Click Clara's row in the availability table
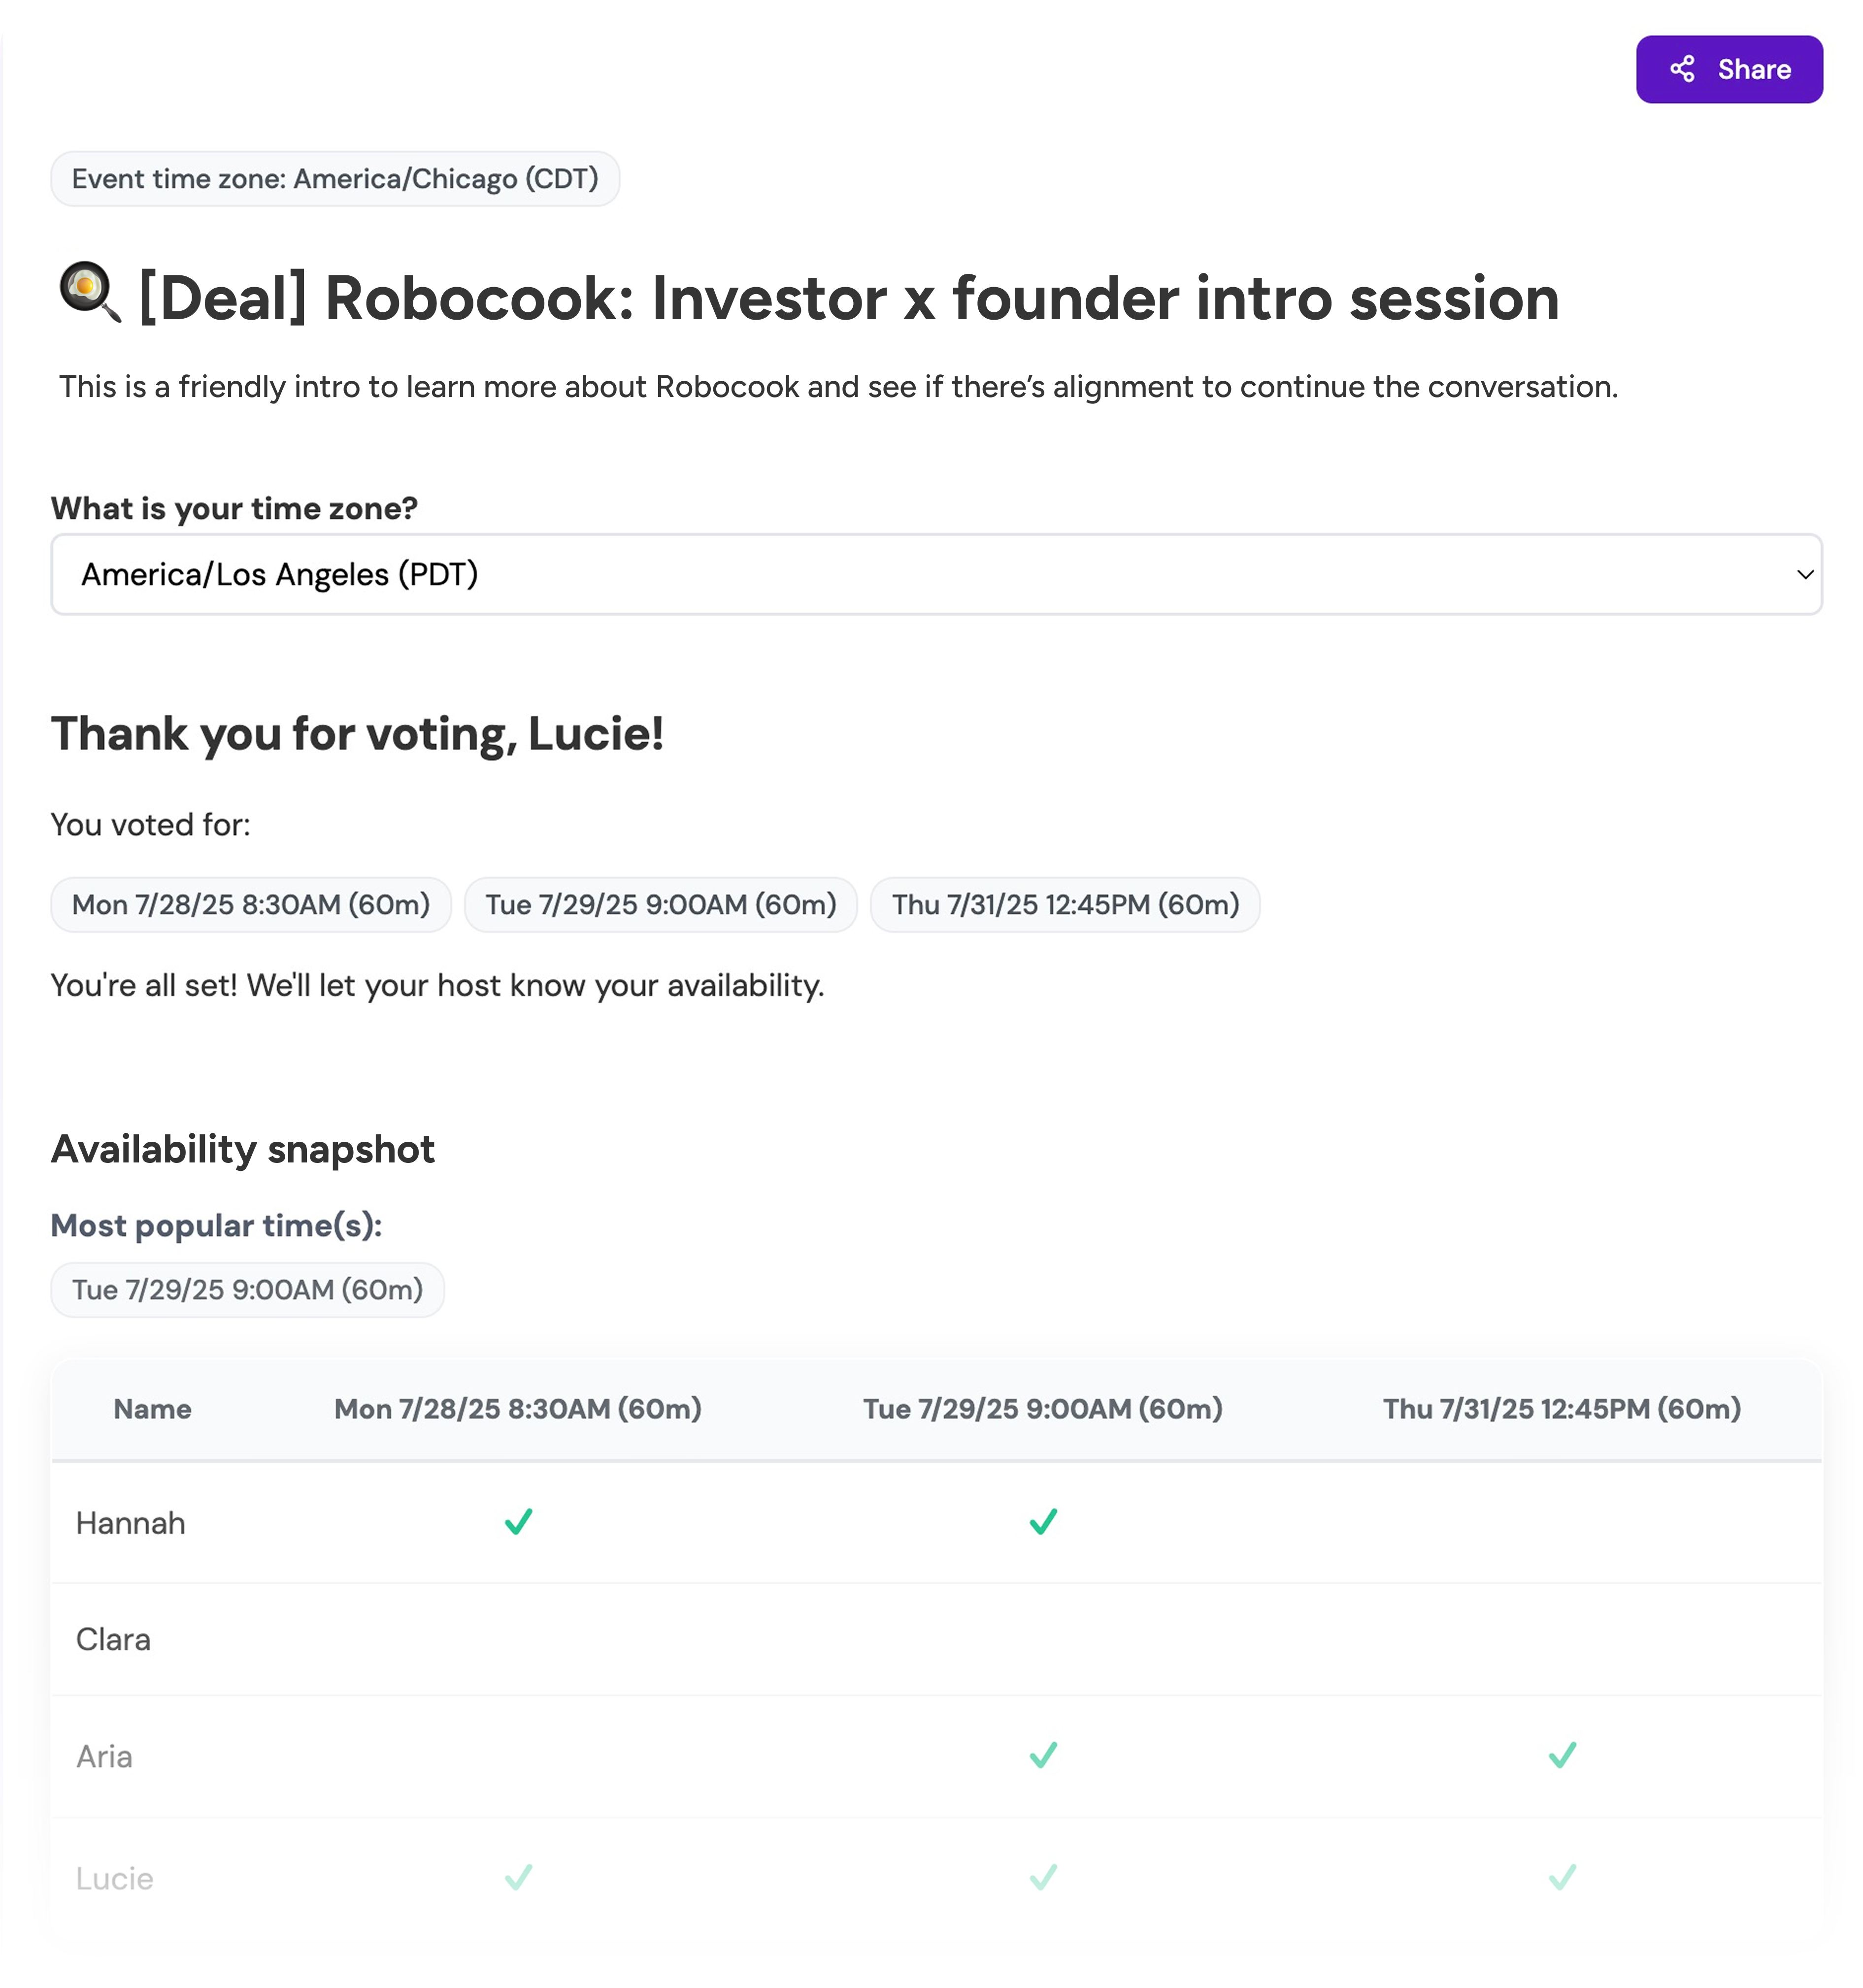This screenshot has height=1988, width=1863. point(113,1638)
